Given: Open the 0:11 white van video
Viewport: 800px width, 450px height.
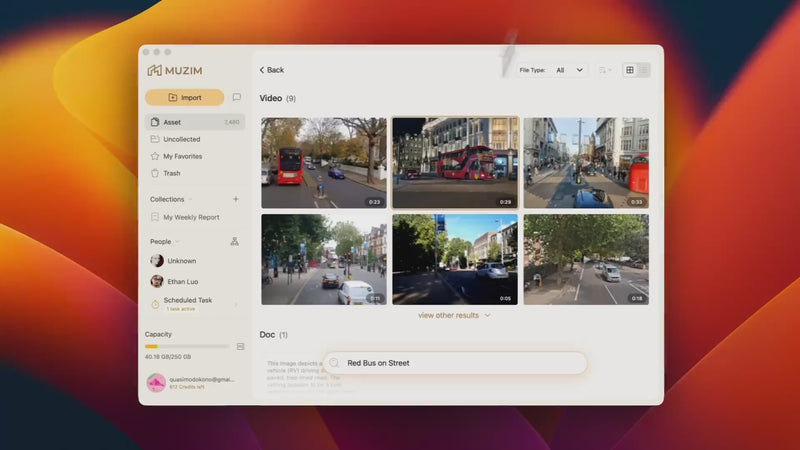Looking at the screenshot, I should pos(324,259).
